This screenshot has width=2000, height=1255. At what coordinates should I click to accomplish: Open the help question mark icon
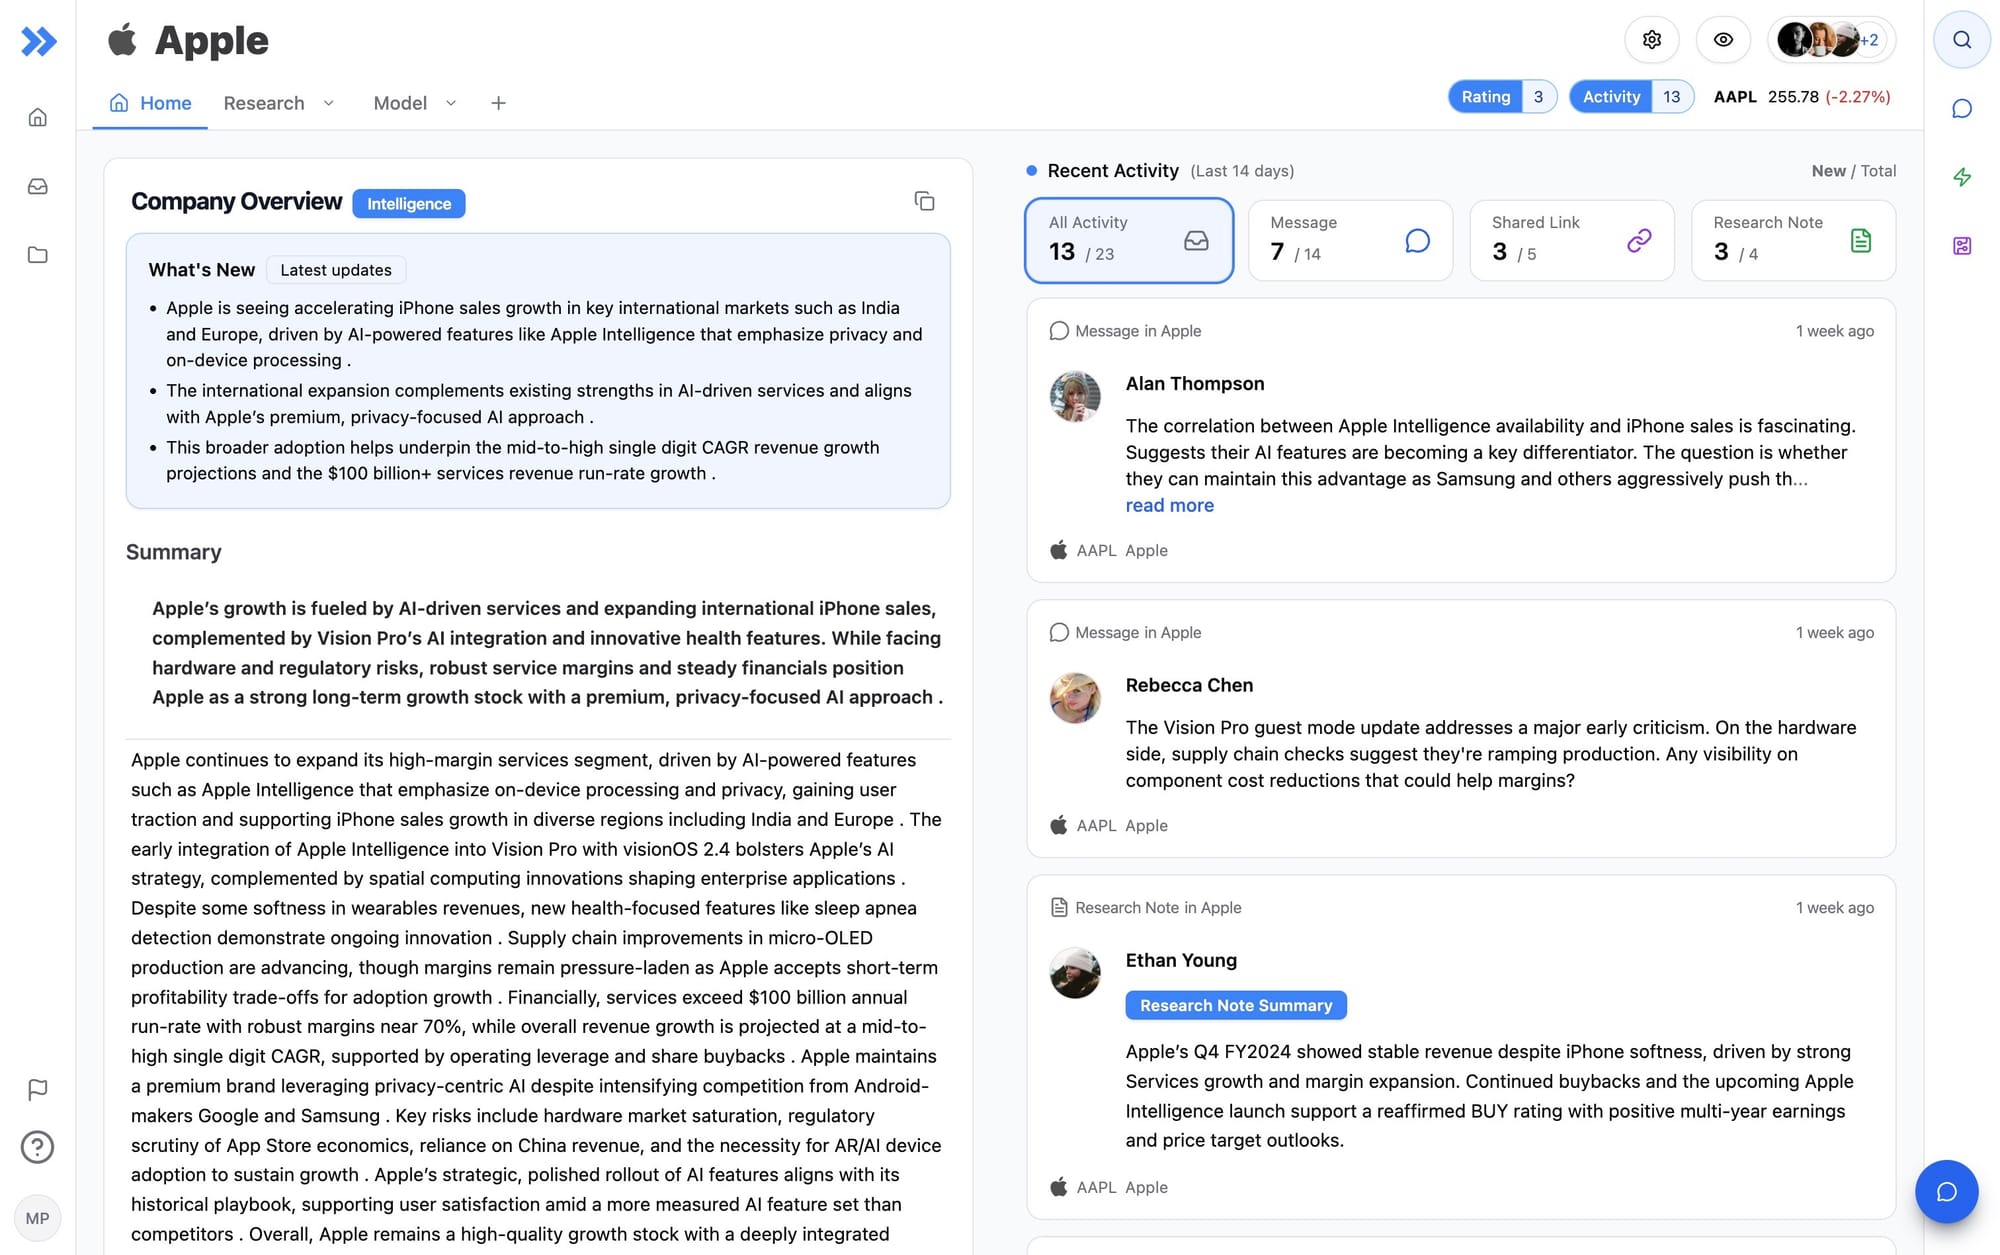pos(38,1147)
